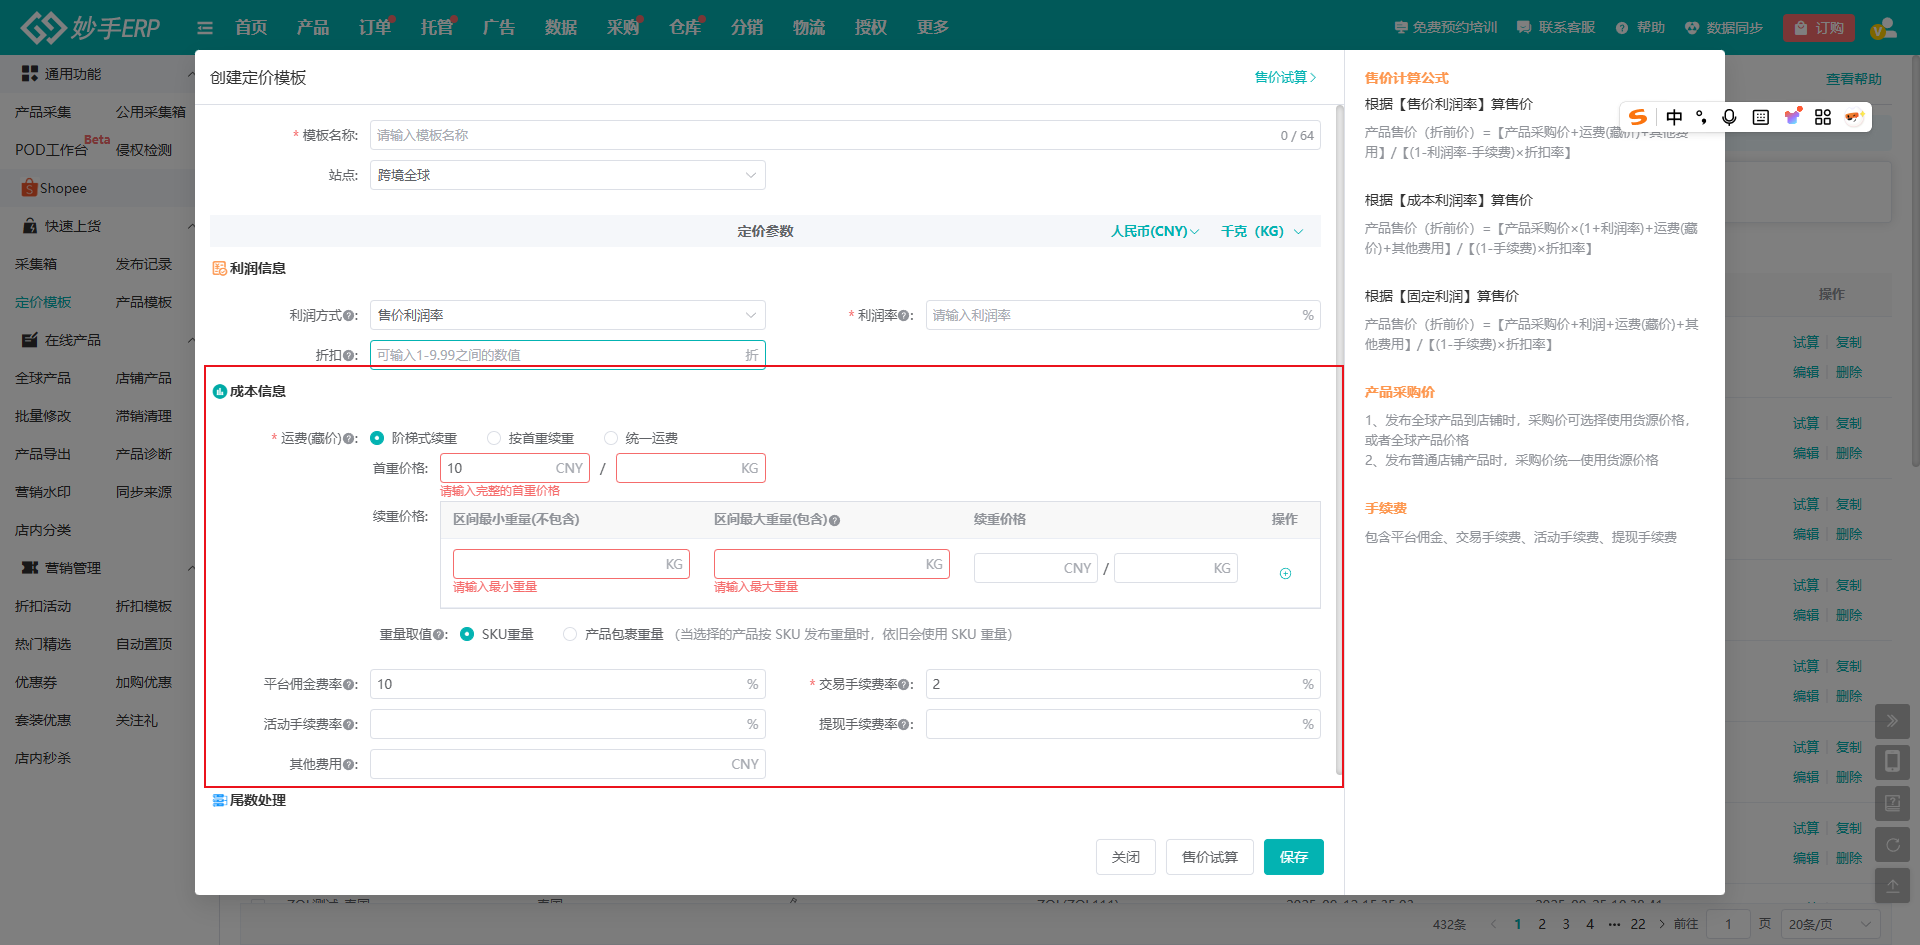Open the 站点 dropdown showing 跨境全球
The height and width of the screenshot is (945, 1920).
click(x=567, y=175)
